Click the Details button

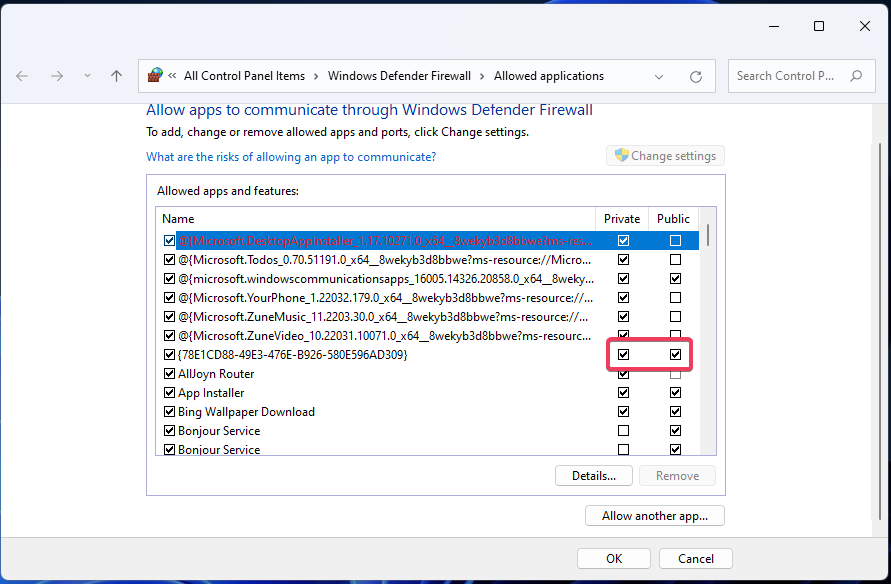pyautogui.click(x=593, y=476)
